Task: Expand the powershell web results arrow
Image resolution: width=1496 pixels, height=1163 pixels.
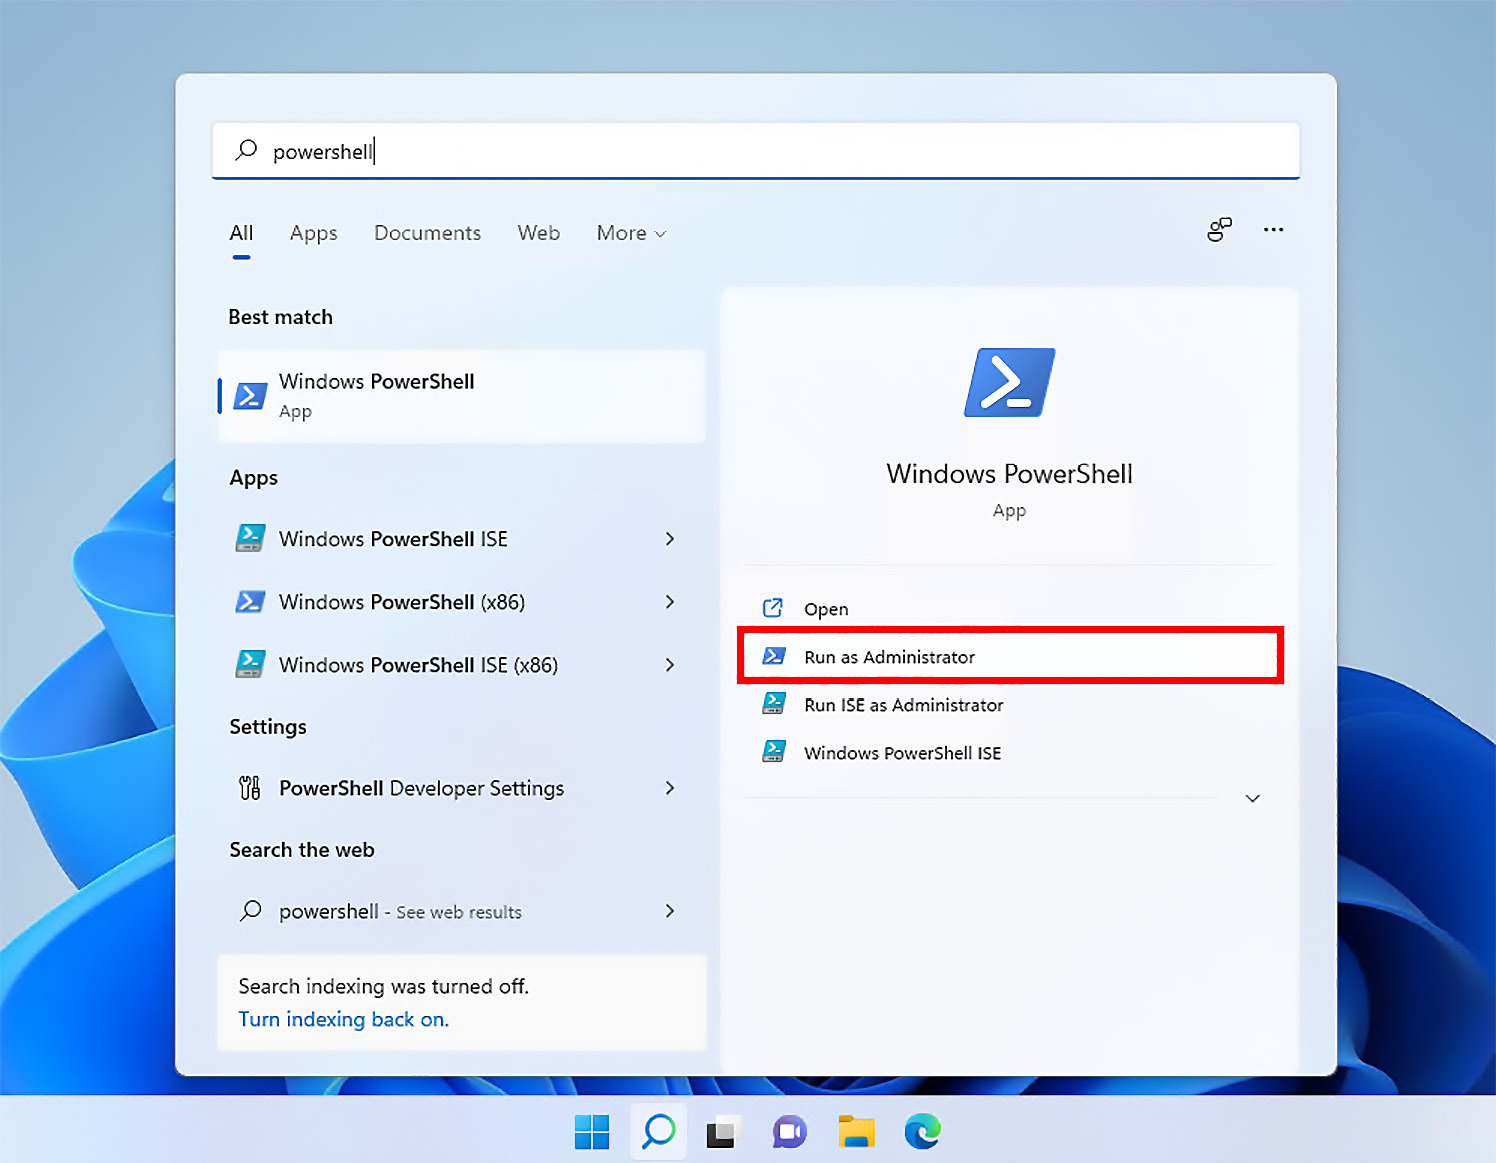Action: click(670, 911)
